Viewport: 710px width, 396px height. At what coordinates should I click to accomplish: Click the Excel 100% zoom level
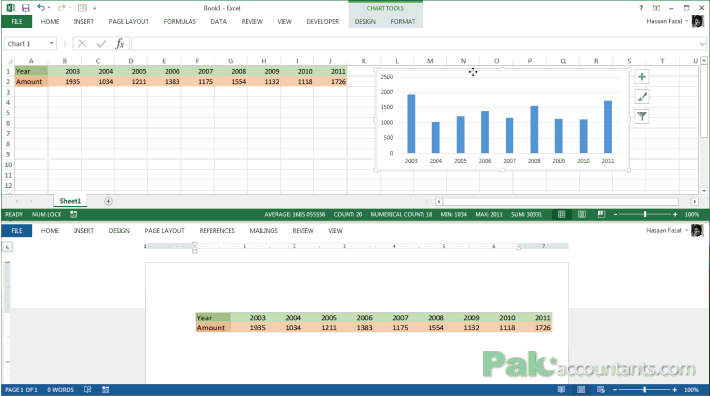[691, 214]
